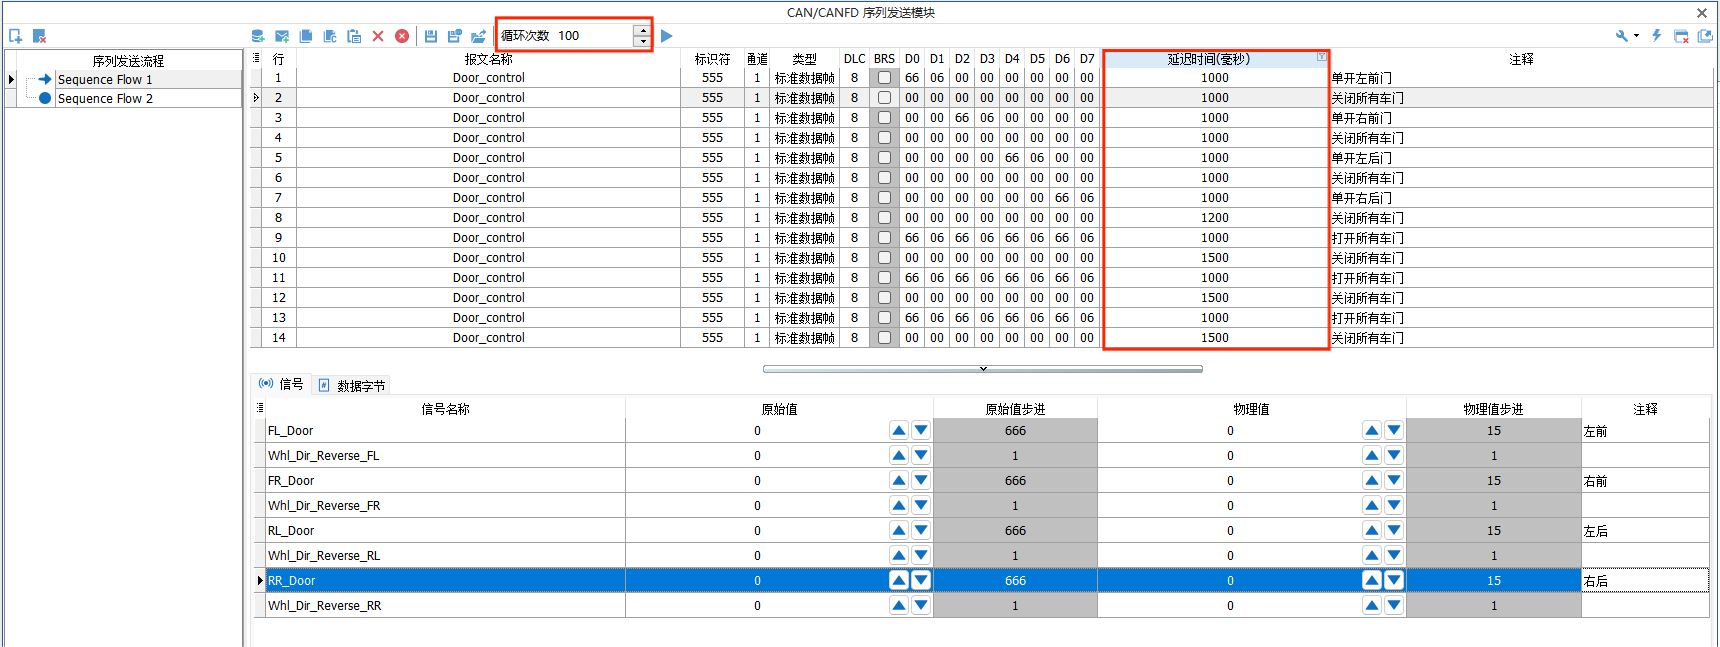Click the loop count input field
This screenshot has width=1720, height=647.
(x=594, y=36)
